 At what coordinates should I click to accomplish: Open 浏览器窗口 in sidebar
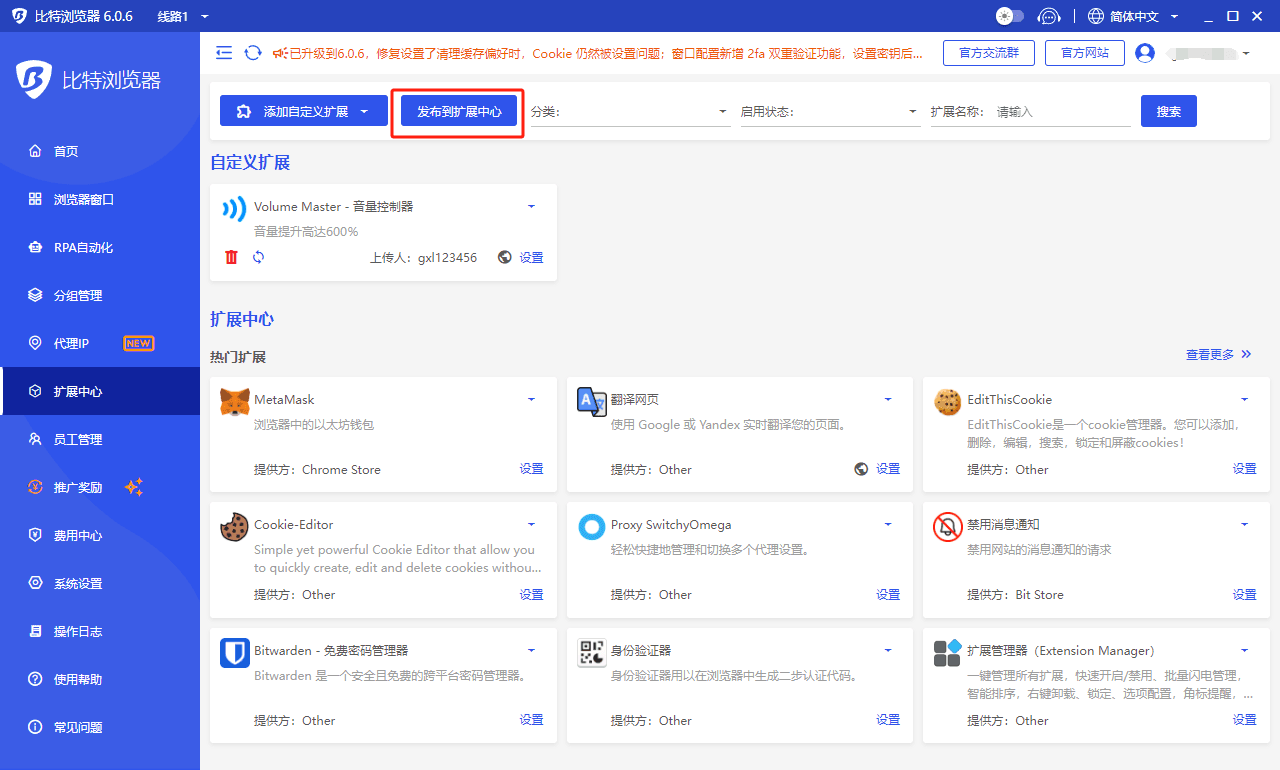coord(100,199)
